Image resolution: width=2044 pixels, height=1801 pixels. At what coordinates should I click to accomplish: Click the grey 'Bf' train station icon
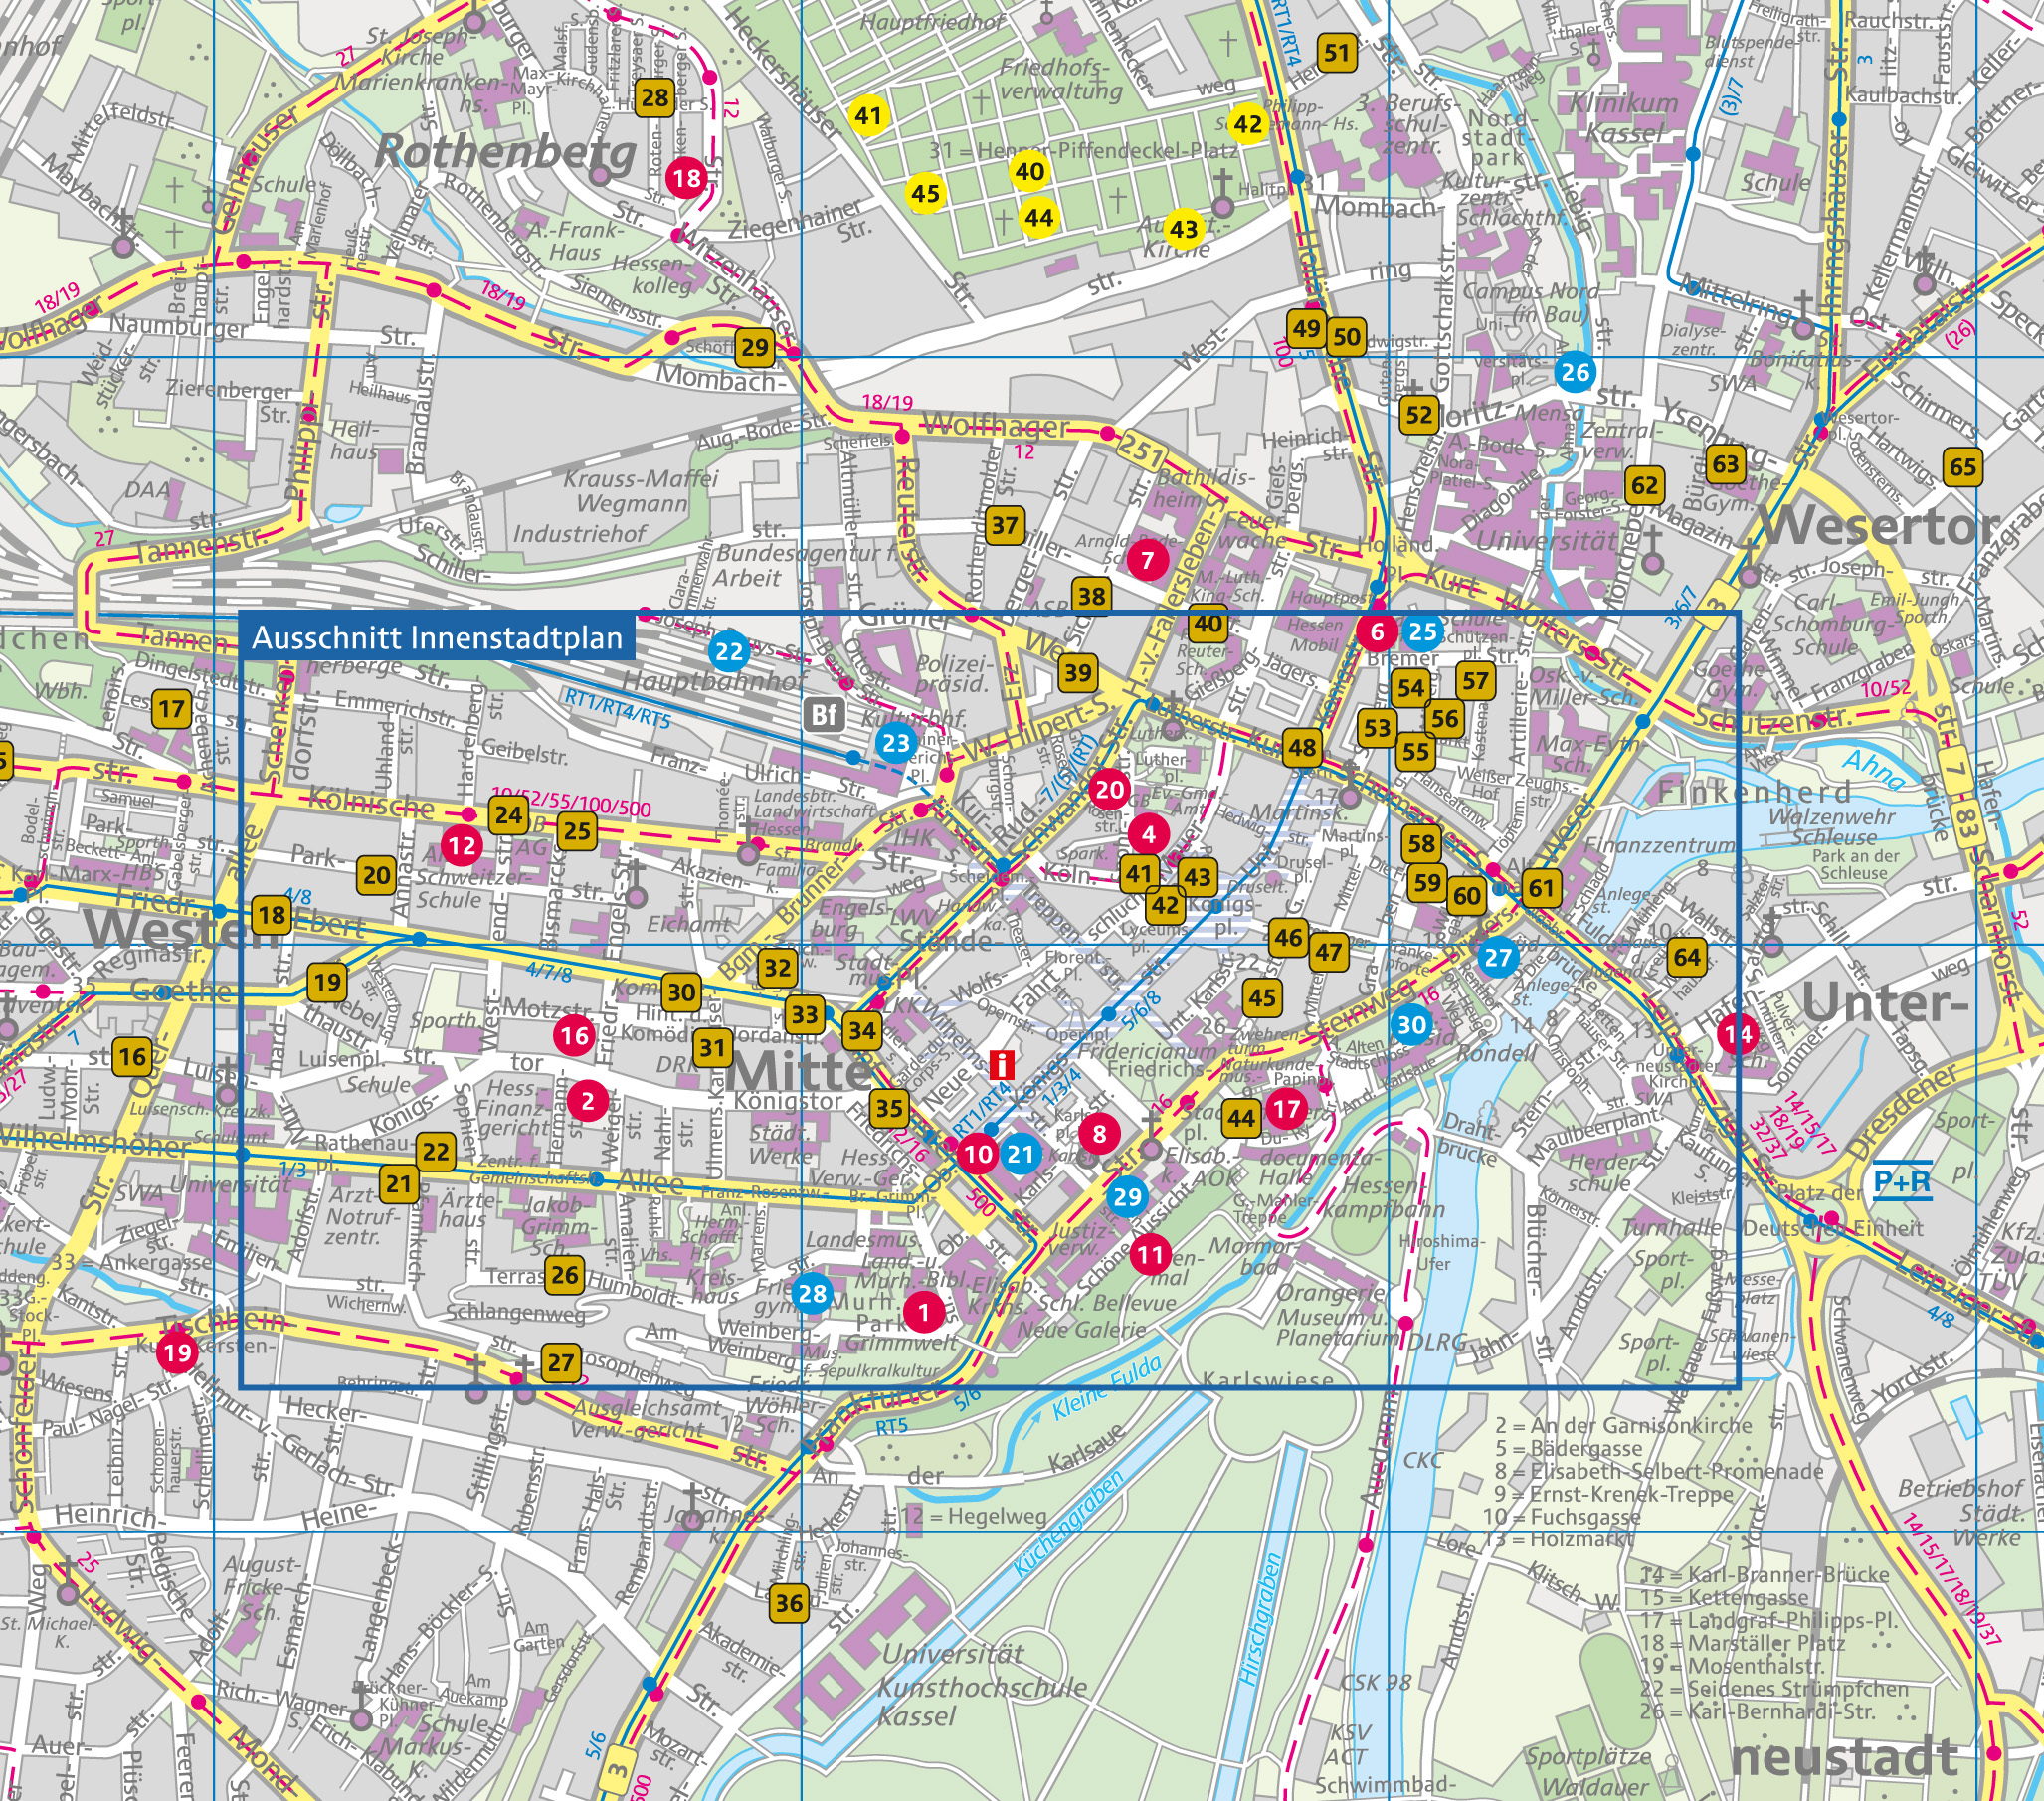tap(824, 714)
